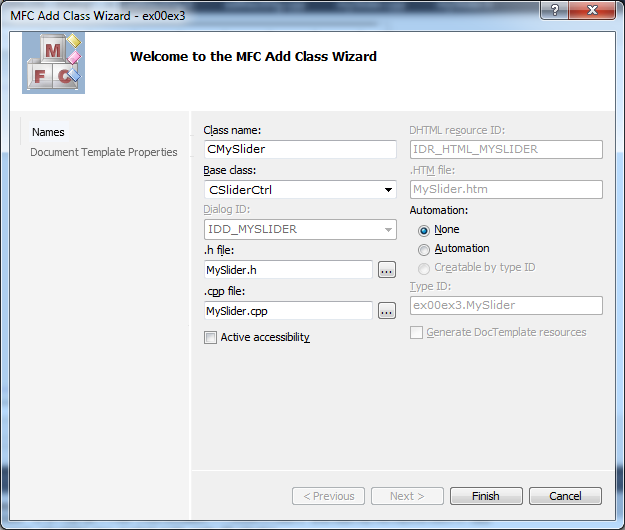Click the Finish button
Viewport: 625px width, 530px height.
[x=486, y=496]
